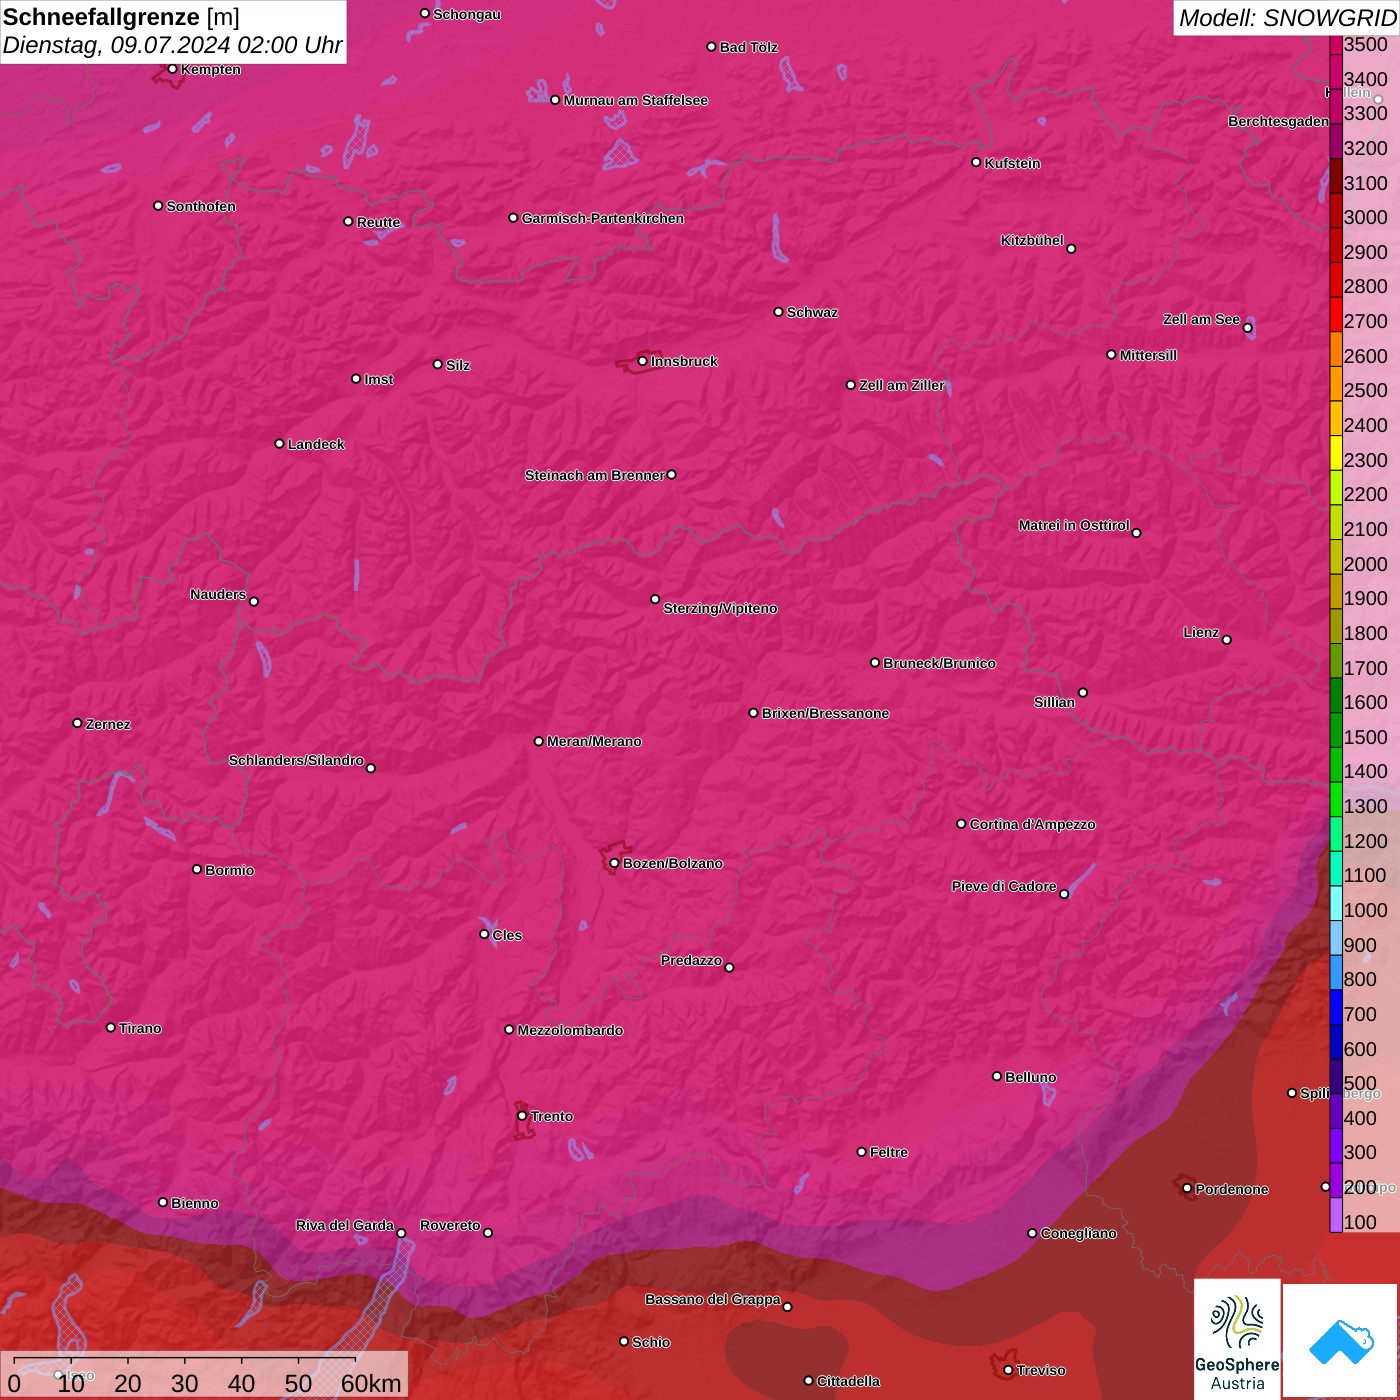Click the blue cloud arrow logo
This screenshot has height=1400, width=1400.
click(1341, 1342)
